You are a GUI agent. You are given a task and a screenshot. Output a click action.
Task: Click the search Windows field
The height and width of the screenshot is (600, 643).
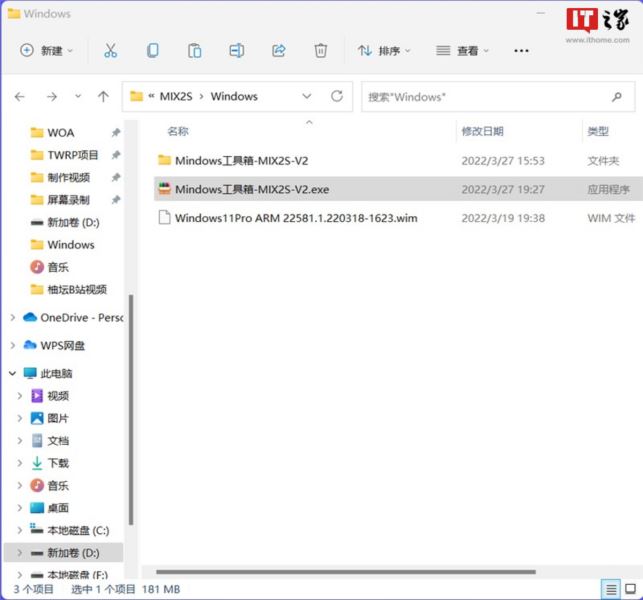point(498,97)
